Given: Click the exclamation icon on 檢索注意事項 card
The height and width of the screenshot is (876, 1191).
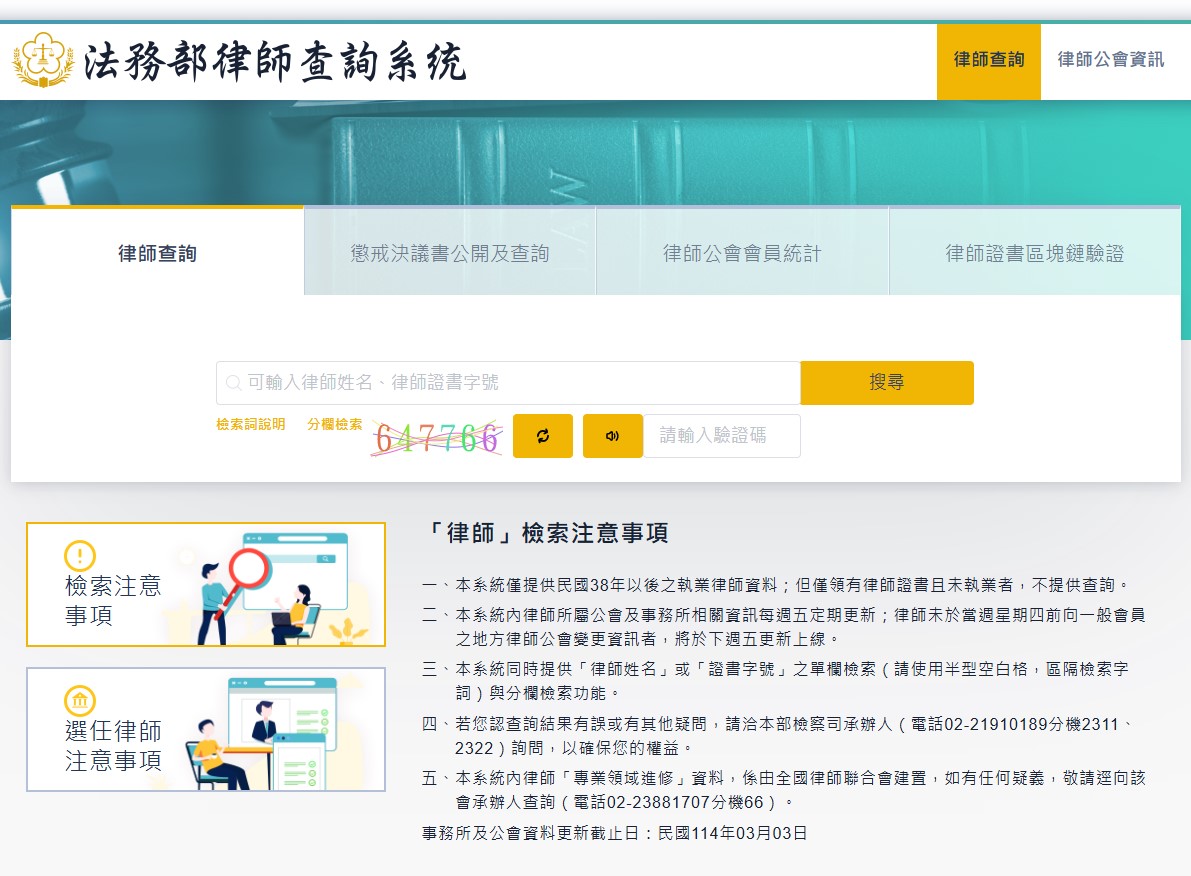Looking at the screenshot, I should (x=79, y=555).
